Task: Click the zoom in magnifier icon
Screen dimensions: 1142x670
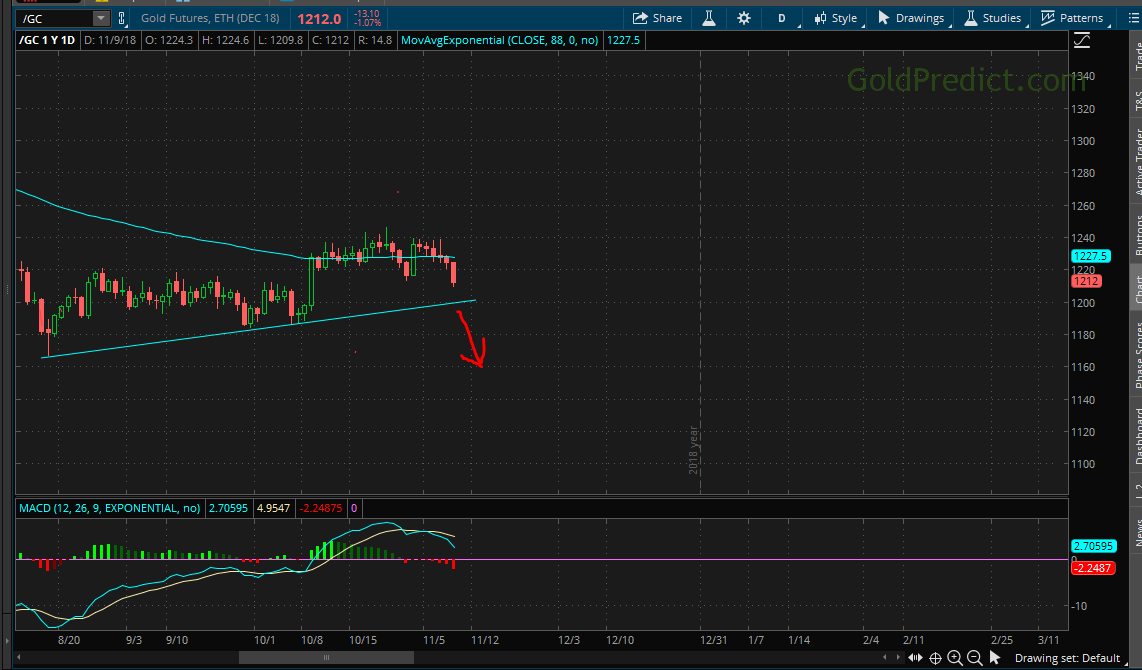Action: pos(955,657)
